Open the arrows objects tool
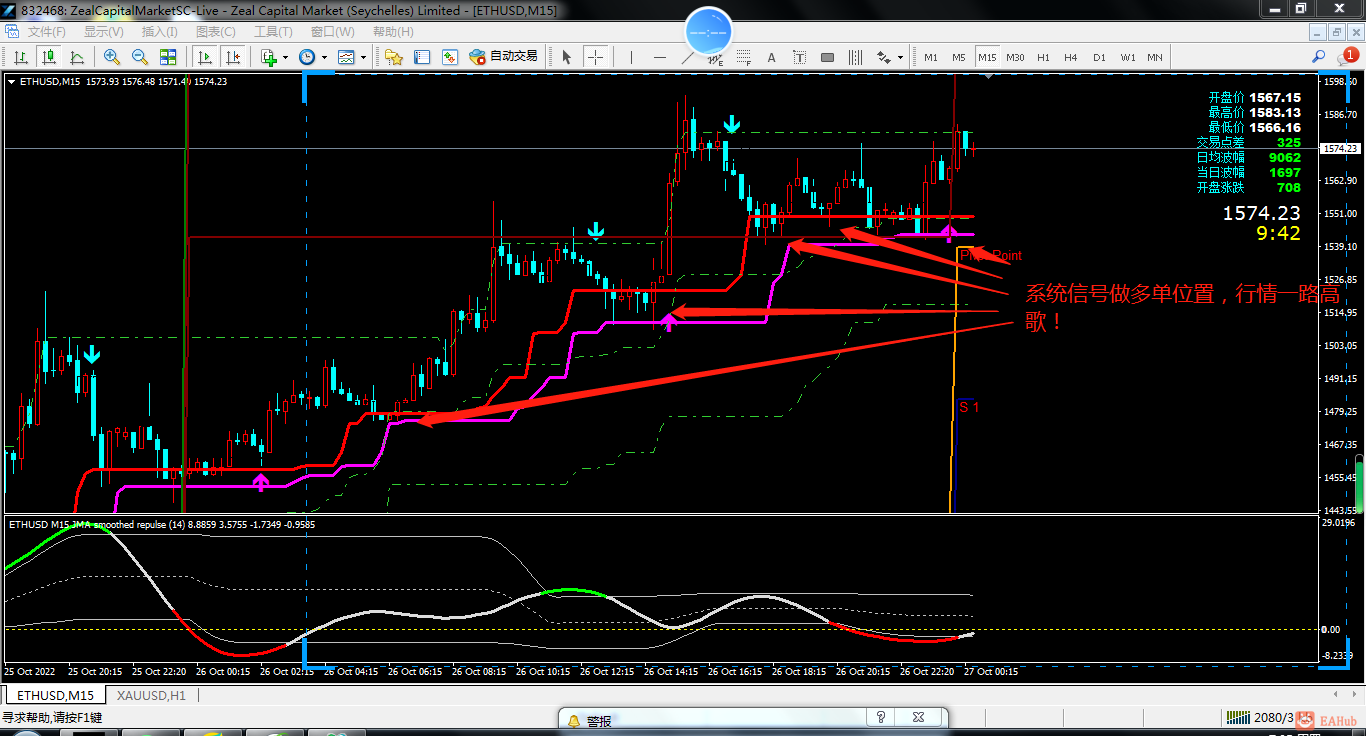Image resolution: width=1366 pixels, height=736 pixels. (x=884, y=57)
